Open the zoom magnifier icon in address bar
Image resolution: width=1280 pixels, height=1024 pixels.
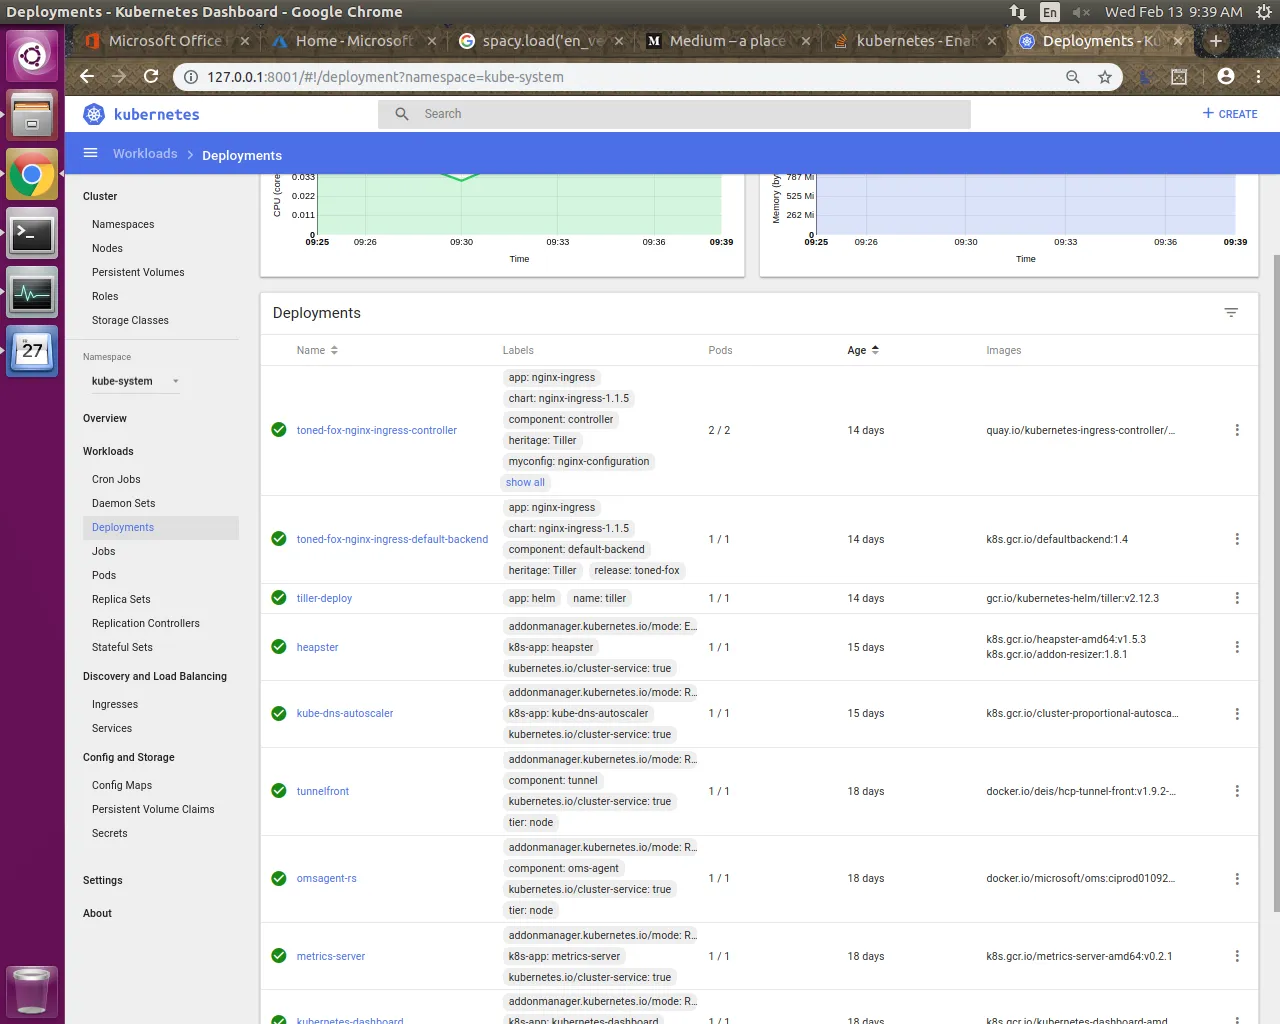tap(1073, 77)
